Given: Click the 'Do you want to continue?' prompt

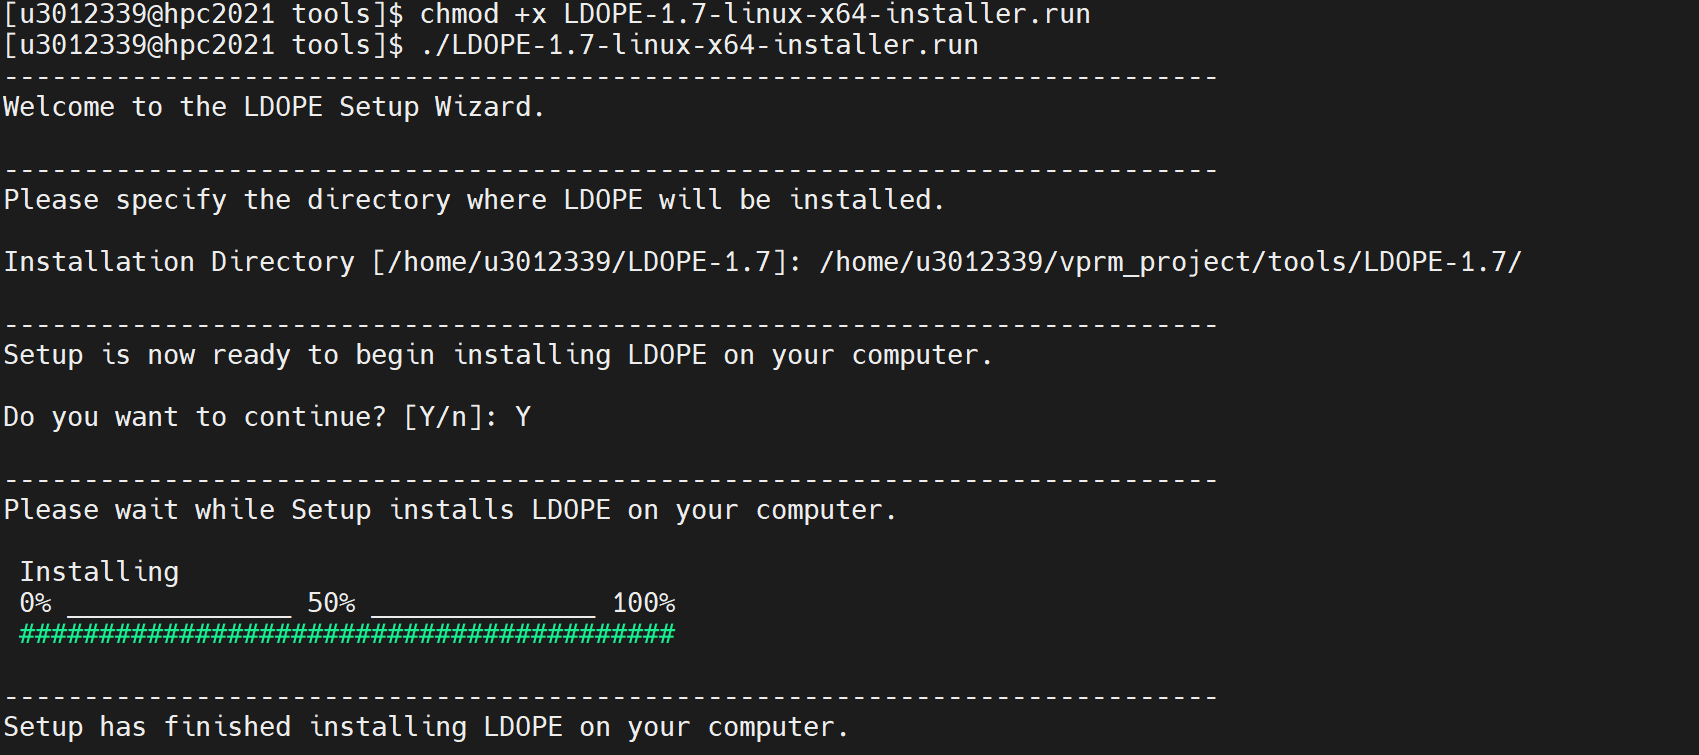Looking at the screenshot, I should [x=195, y=417].
